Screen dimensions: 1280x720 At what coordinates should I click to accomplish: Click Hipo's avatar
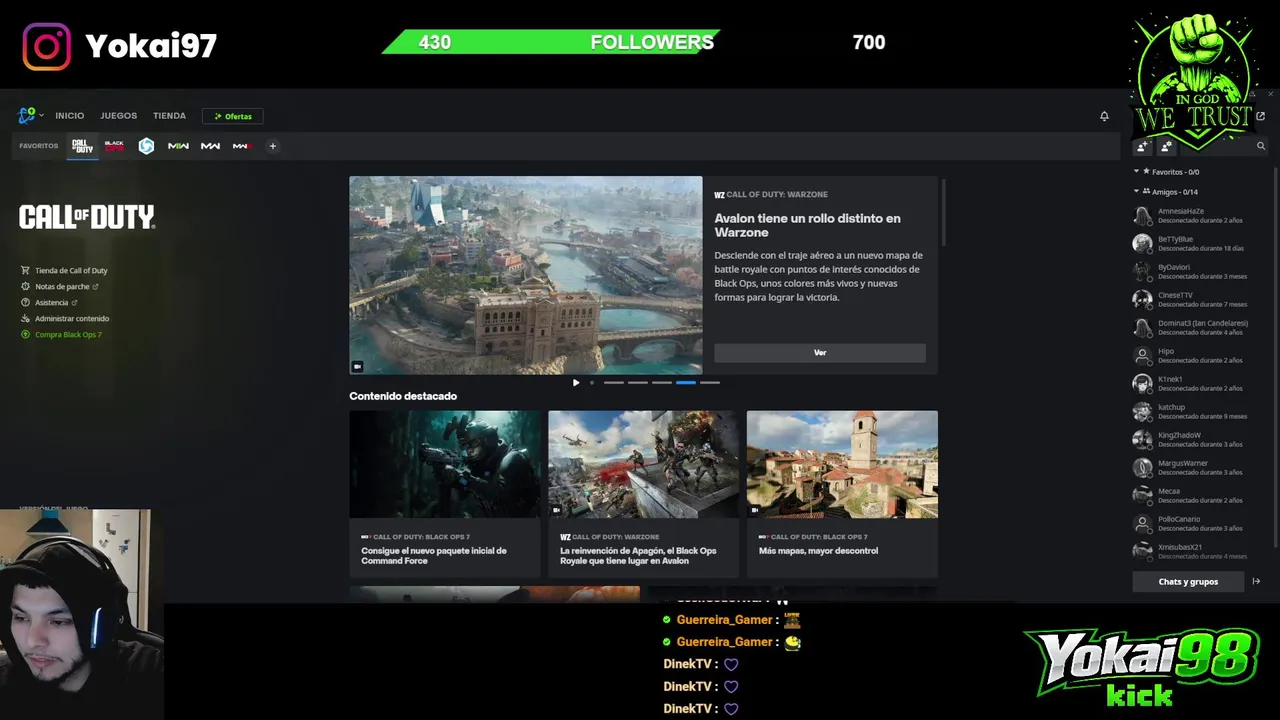pos(1142,355)
